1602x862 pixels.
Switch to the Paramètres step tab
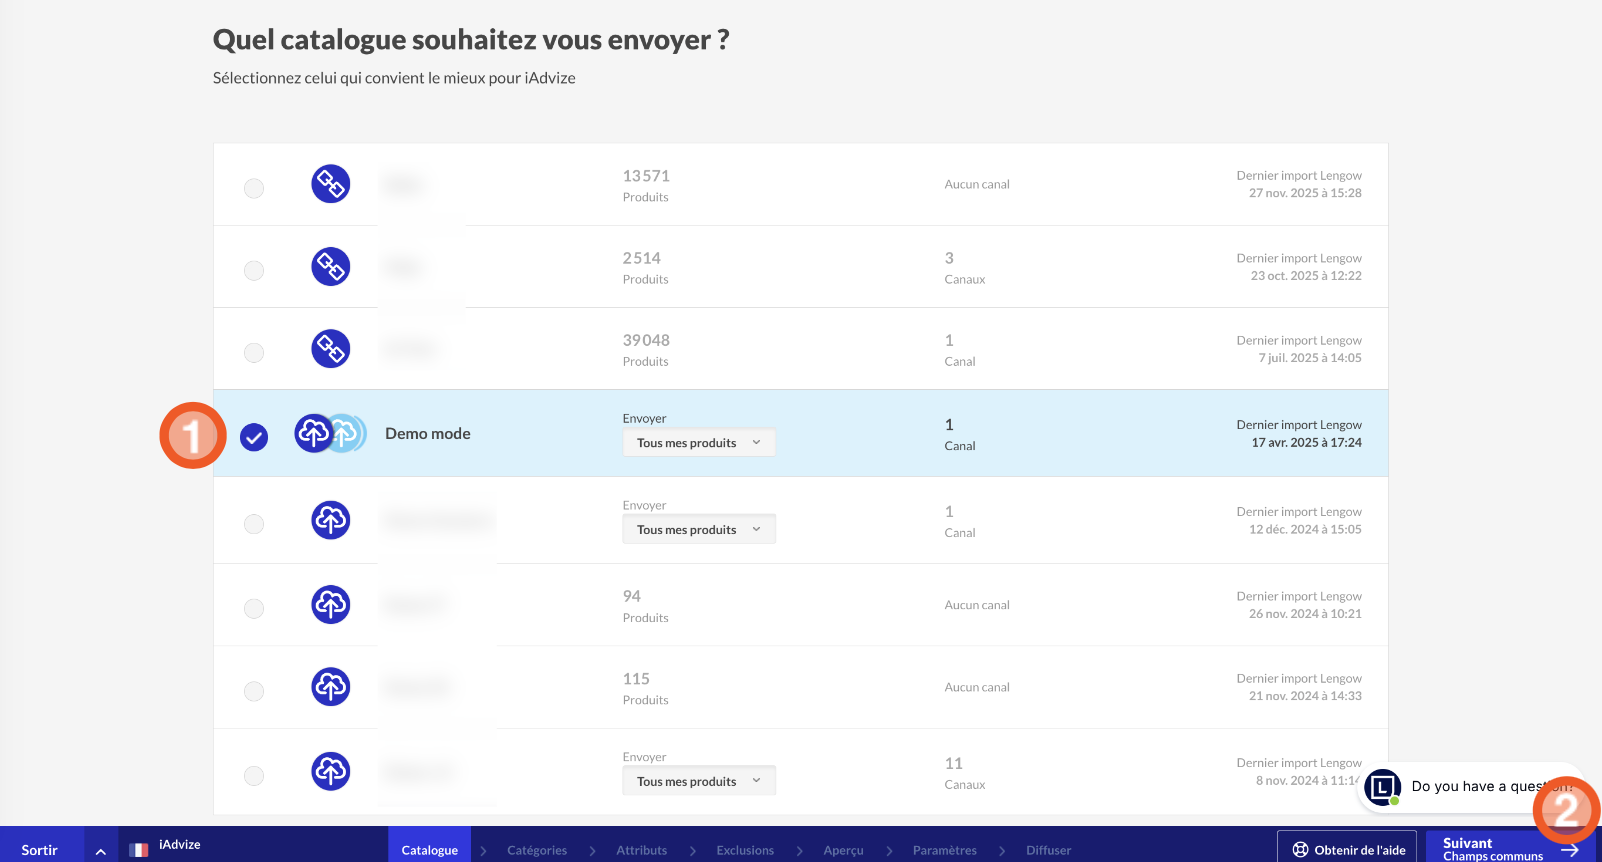click(944, 850)
